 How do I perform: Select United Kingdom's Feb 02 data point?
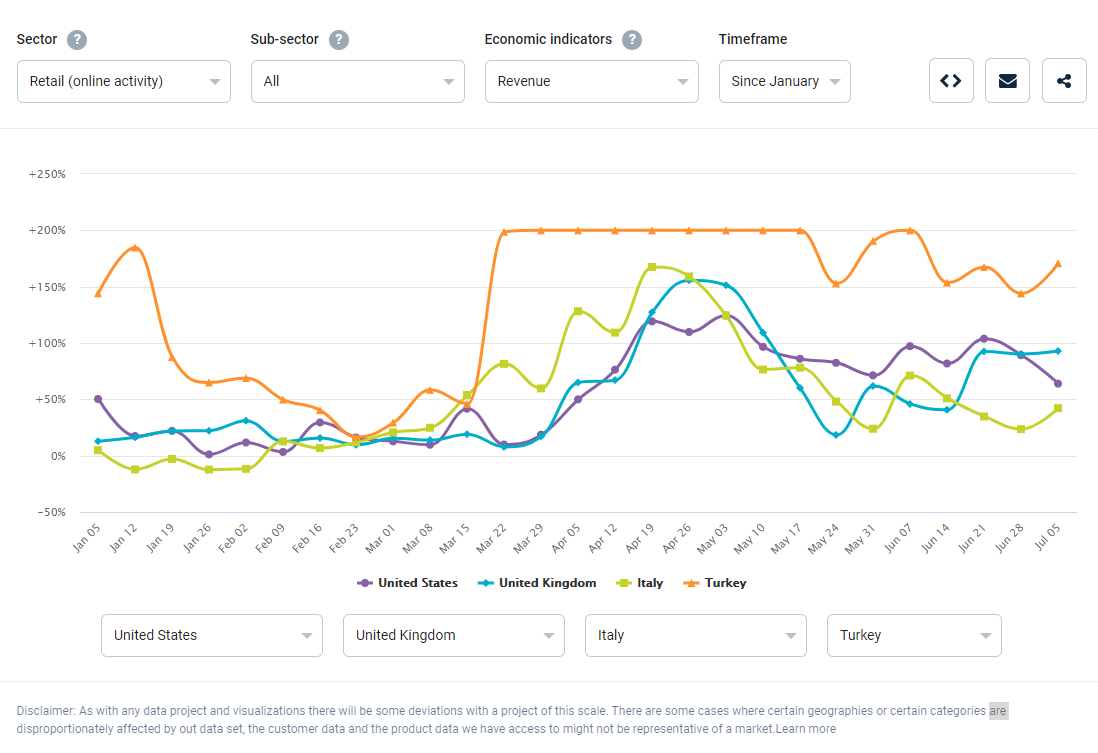pos(246,420)
